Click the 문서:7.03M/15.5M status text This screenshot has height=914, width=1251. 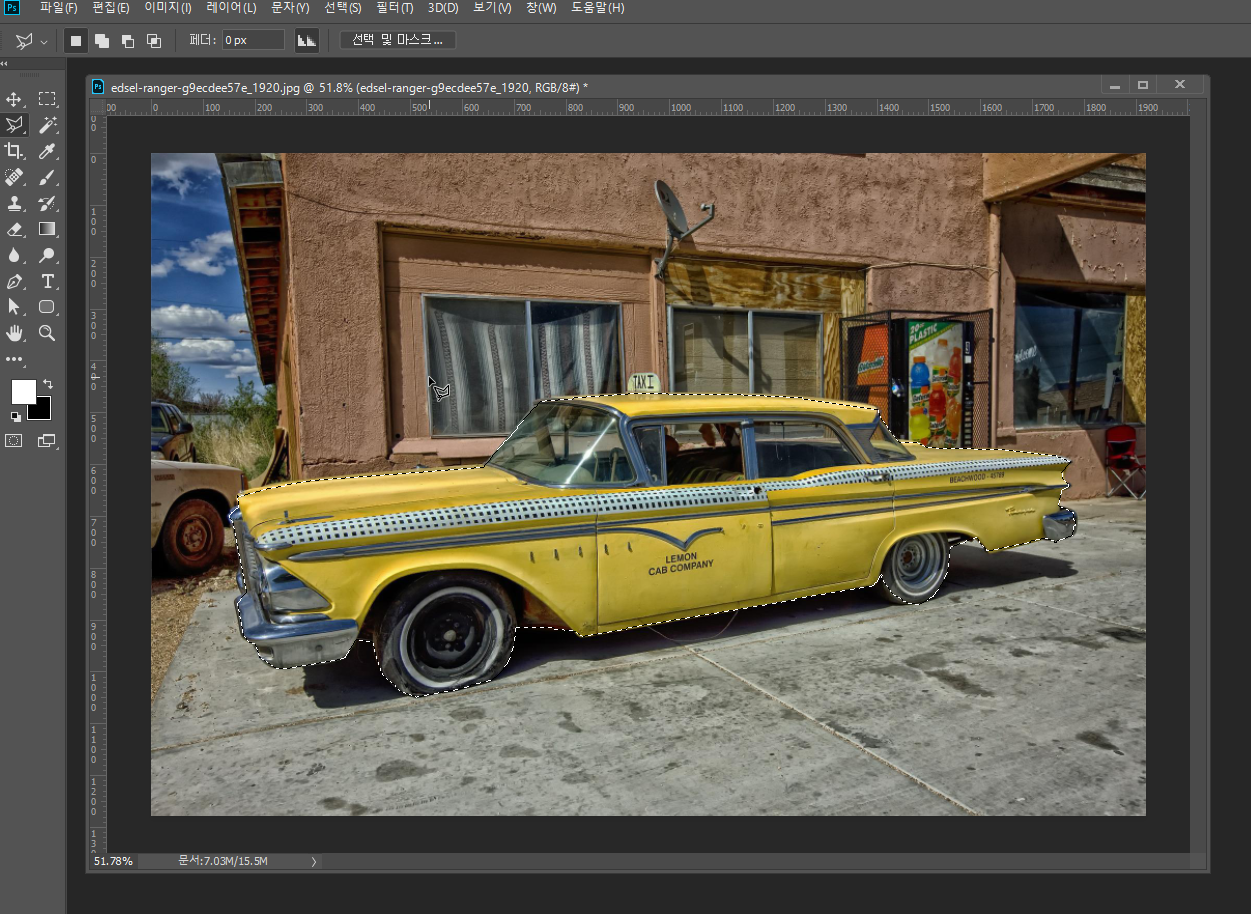(222, 861)
